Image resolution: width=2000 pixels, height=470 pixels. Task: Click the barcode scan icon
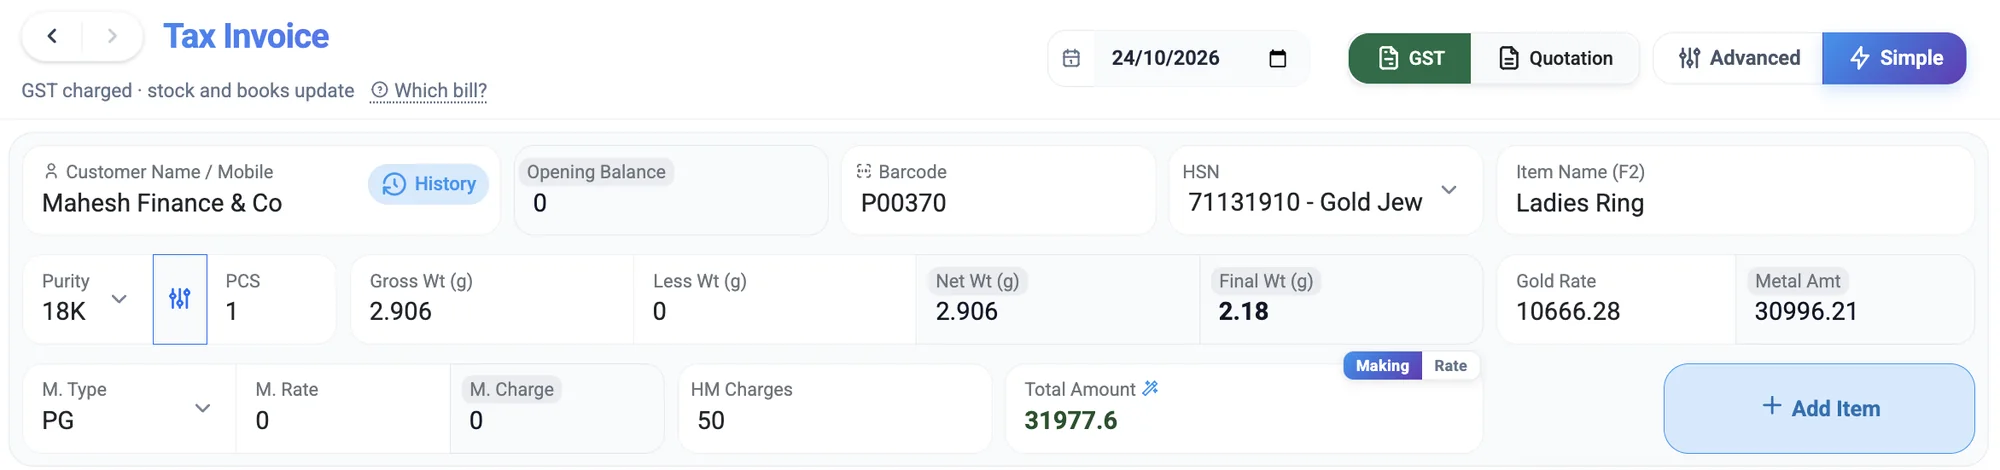tap(864, 171)
